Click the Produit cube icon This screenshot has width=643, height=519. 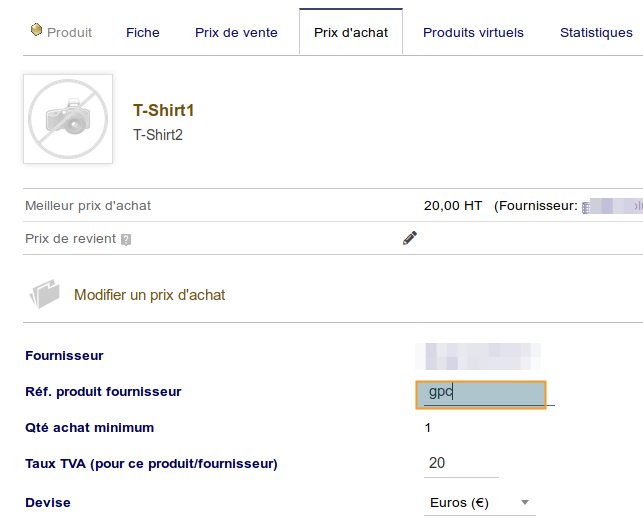pyautogui.click(x=37, y=31)
